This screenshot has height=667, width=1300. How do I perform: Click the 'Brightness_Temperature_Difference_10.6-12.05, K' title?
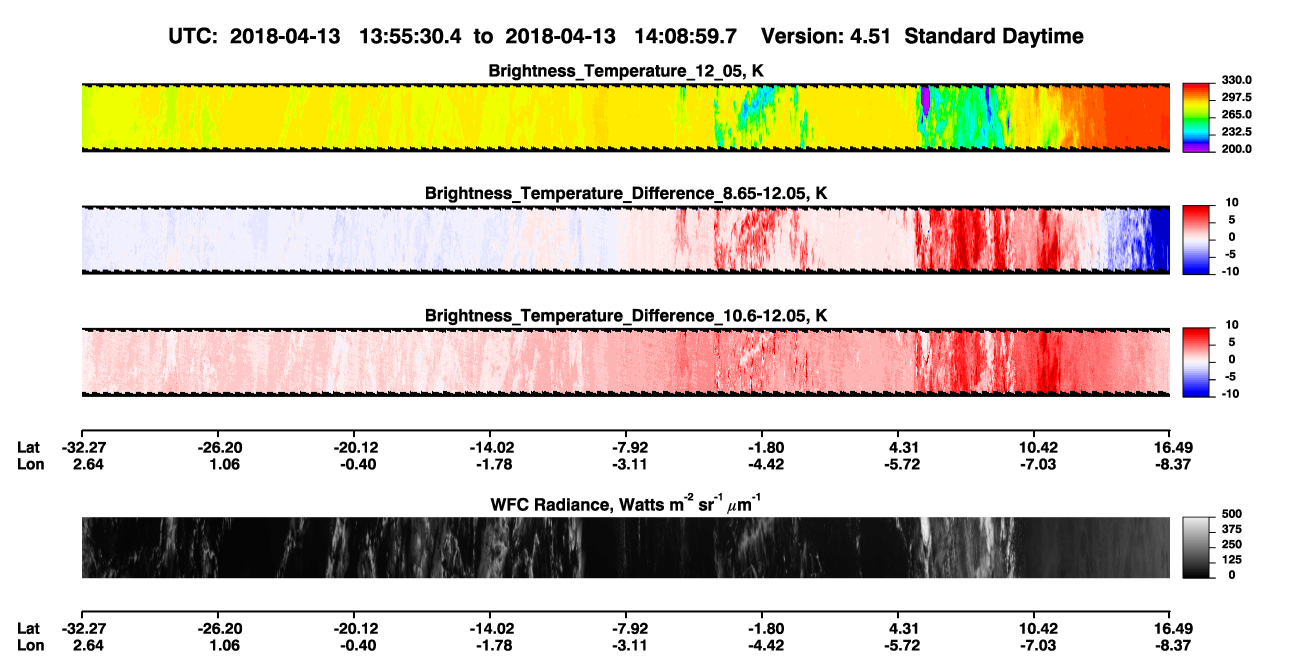point(626,316)
